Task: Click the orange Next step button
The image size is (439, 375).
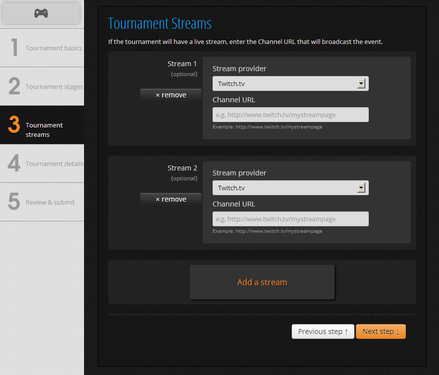Action: pos(381,332)
